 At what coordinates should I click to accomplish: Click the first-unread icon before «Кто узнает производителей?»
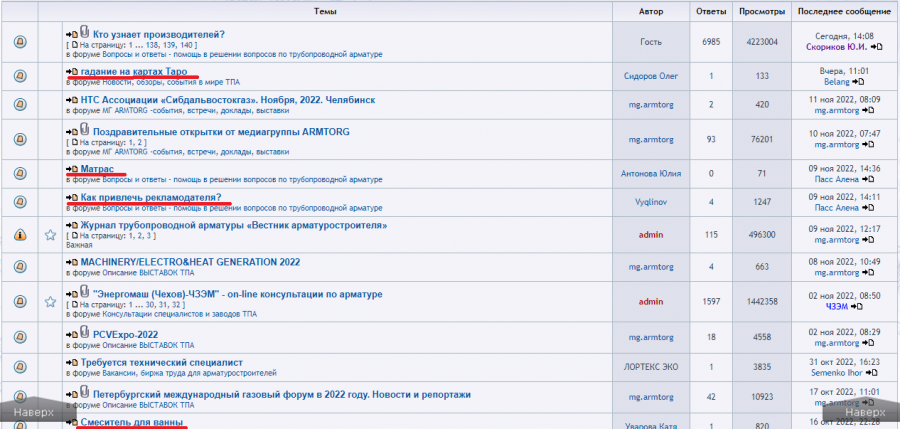[72, 35]
